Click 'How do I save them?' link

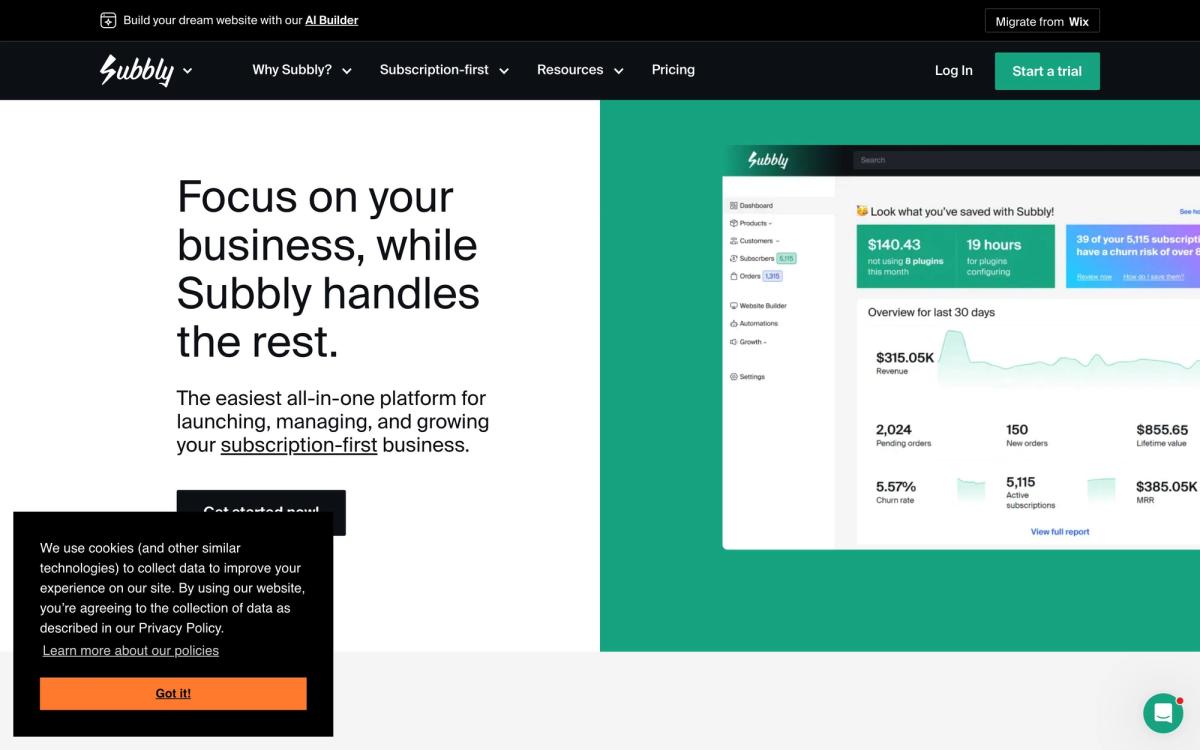tap(1154, 277)
